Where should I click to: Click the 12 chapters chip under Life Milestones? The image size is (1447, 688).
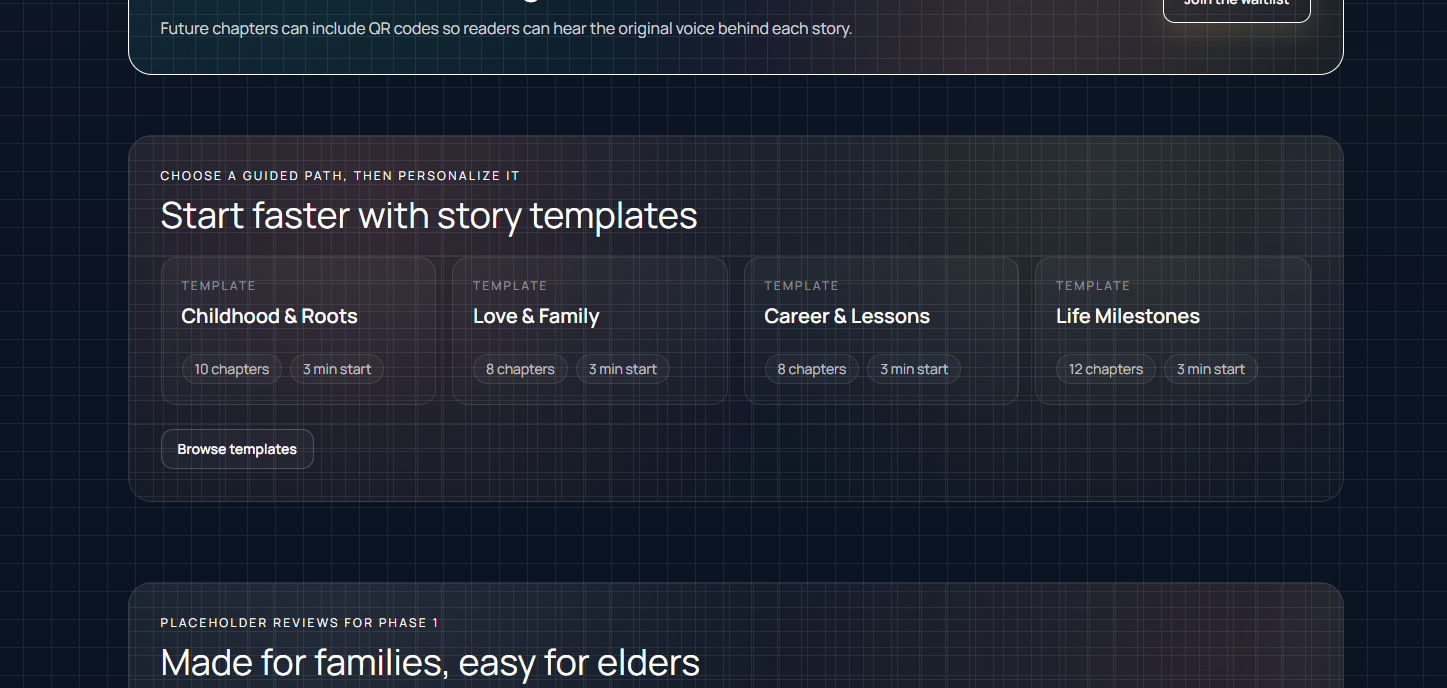pos(1105,369)
